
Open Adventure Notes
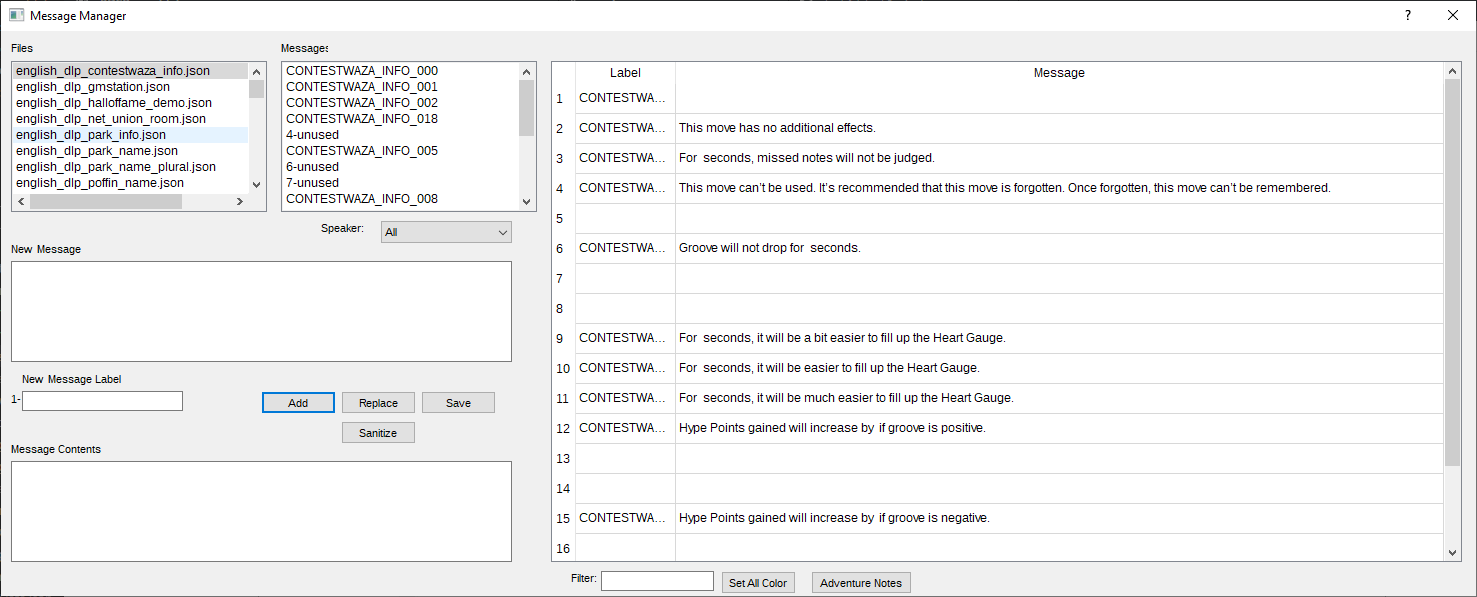pos(861,583)
